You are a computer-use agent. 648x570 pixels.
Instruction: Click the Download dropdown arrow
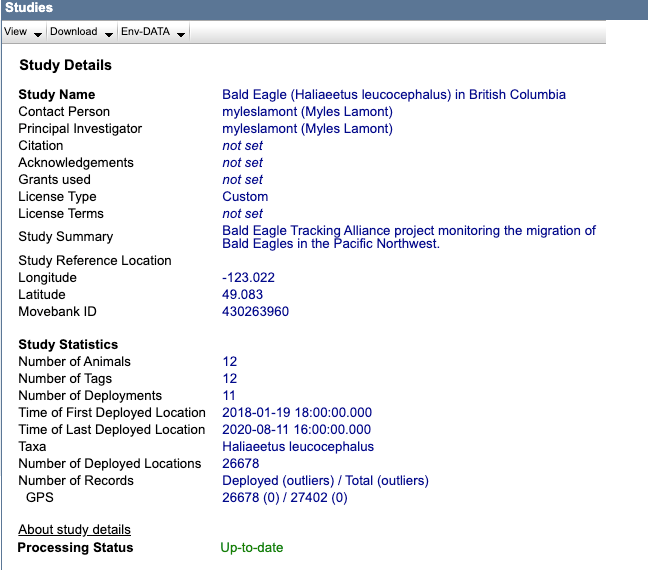click(x=108, y=34)
